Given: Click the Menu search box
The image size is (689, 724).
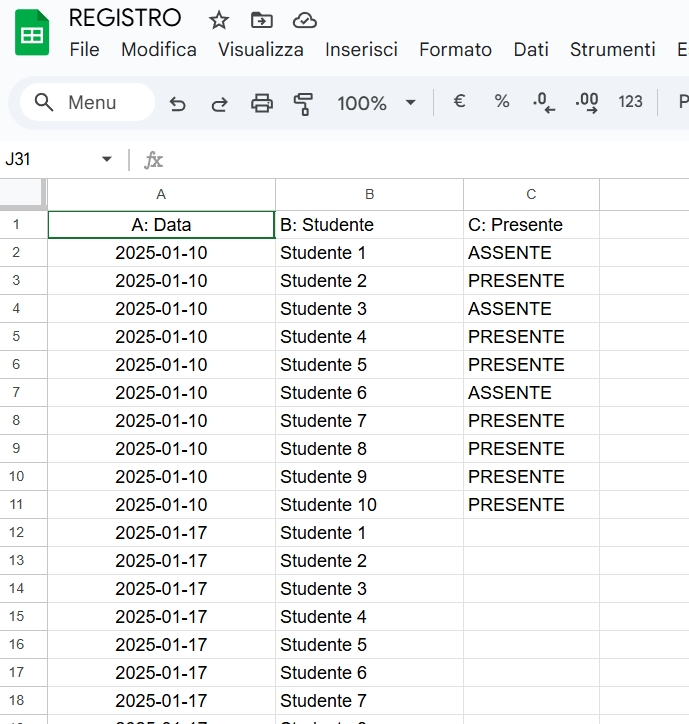Looking at the screenshot, I should point(88,102).
